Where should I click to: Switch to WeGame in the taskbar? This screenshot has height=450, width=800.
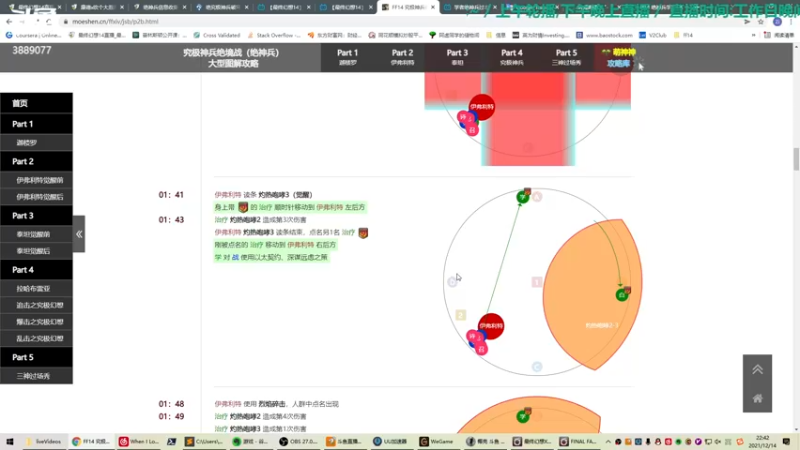click(x=437, y=441)
